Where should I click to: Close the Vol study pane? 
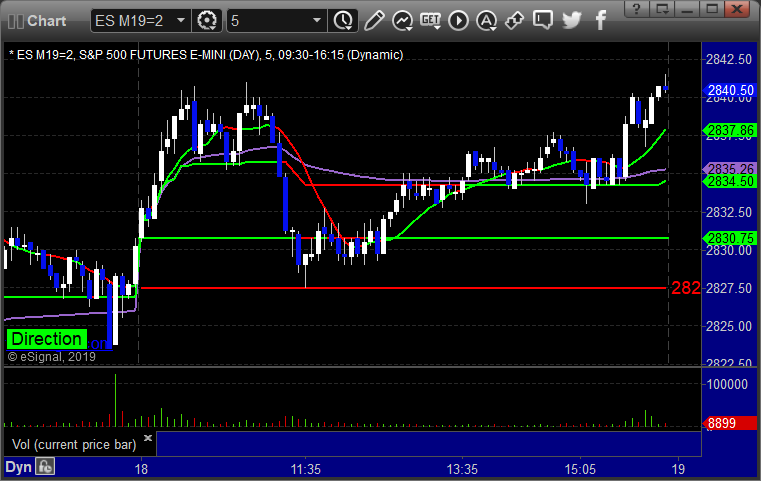coord(148,438)
